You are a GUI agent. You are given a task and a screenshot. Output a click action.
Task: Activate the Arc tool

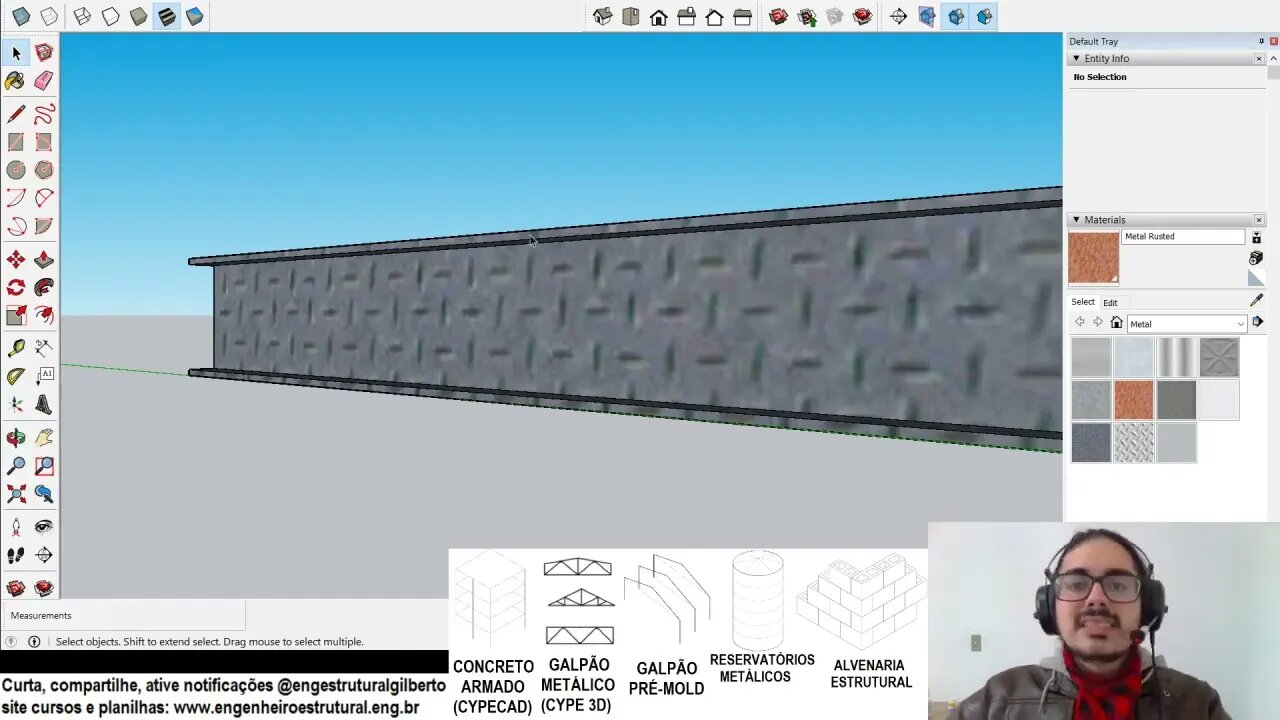click(x=16, y=199)
